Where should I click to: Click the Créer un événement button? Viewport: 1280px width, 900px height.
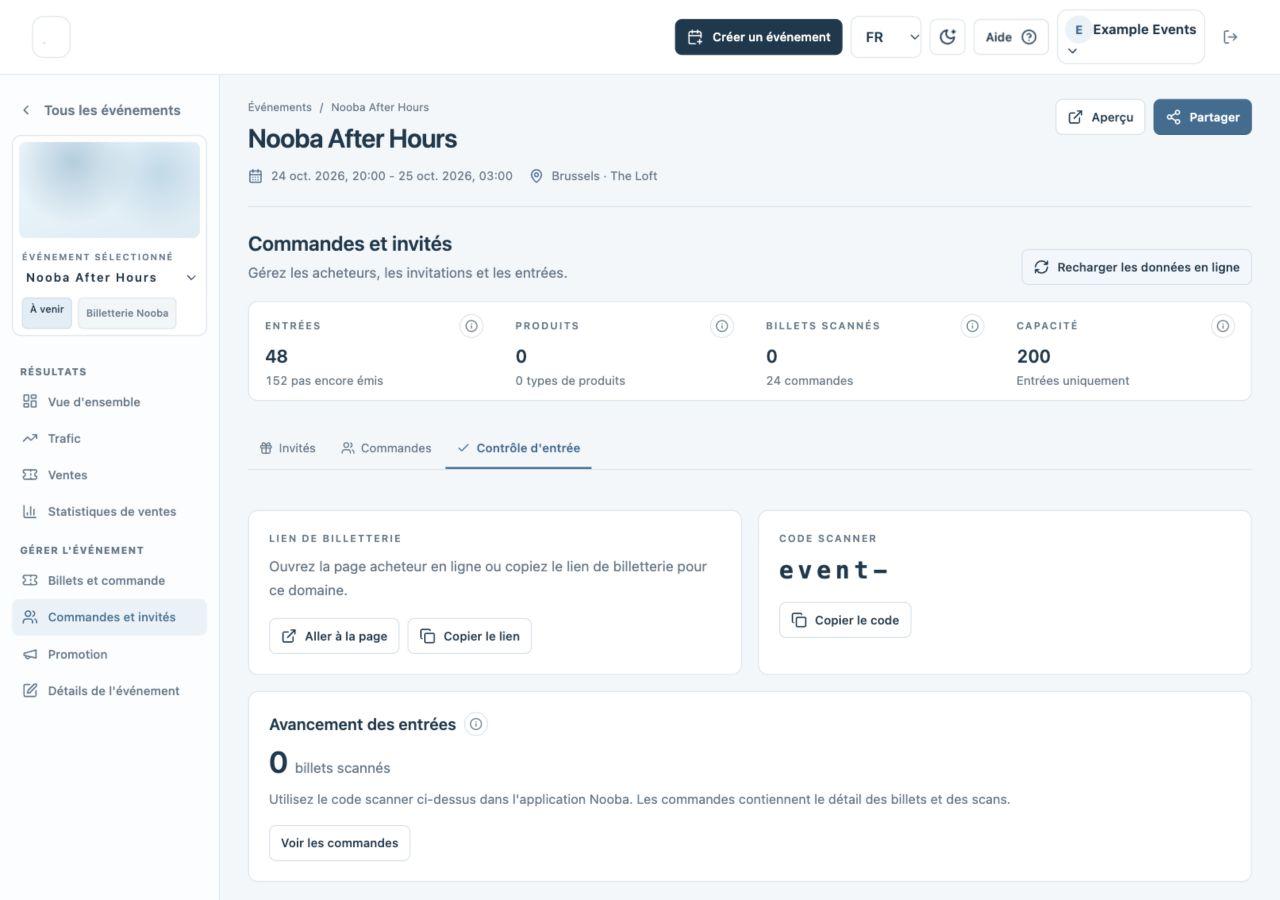point(758,37)
